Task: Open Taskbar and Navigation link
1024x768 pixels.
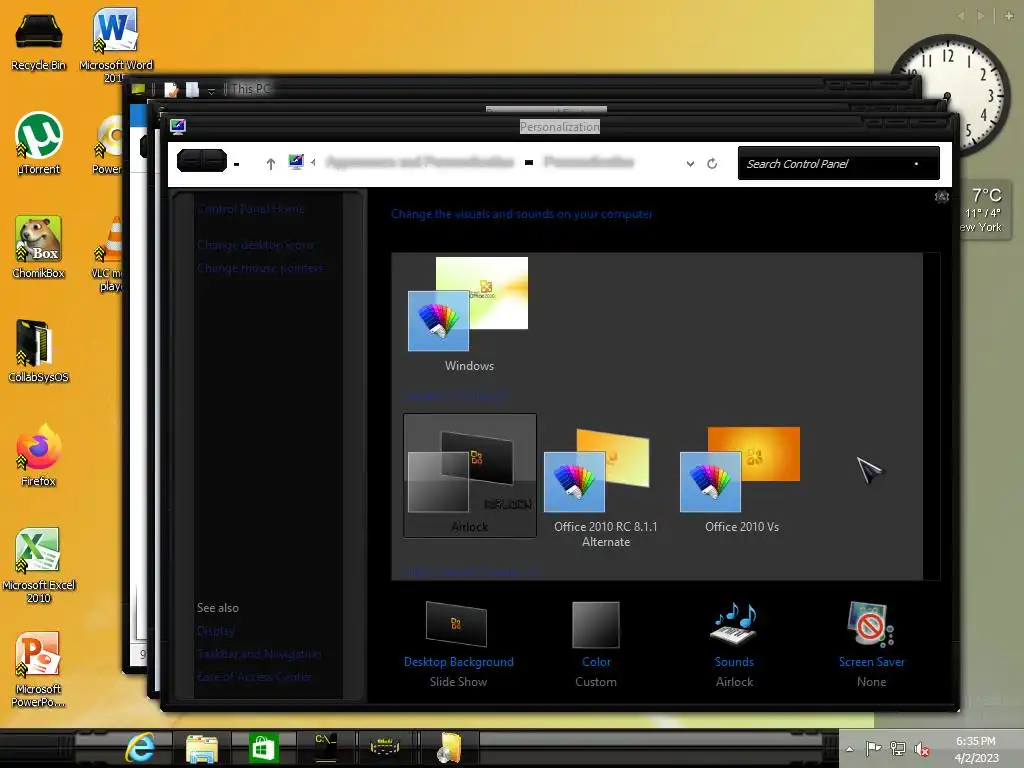Action: [259, 654]
